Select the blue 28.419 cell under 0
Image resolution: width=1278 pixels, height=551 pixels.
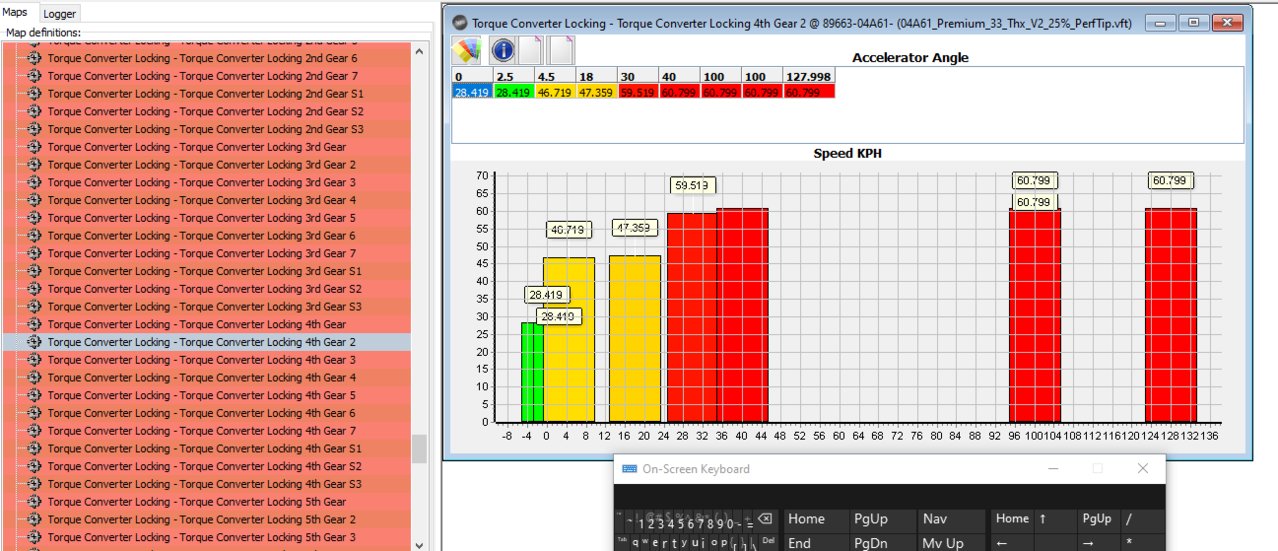tap(473, 91)
